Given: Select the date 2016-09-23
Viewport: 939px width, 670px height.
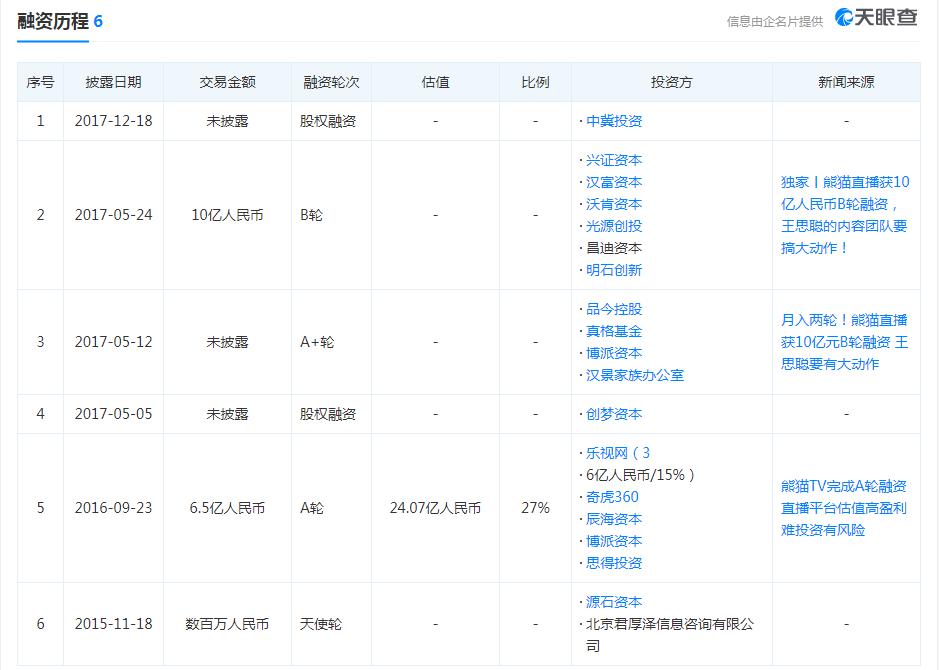Looking at the screenshot, I should (x=113, y=508).
